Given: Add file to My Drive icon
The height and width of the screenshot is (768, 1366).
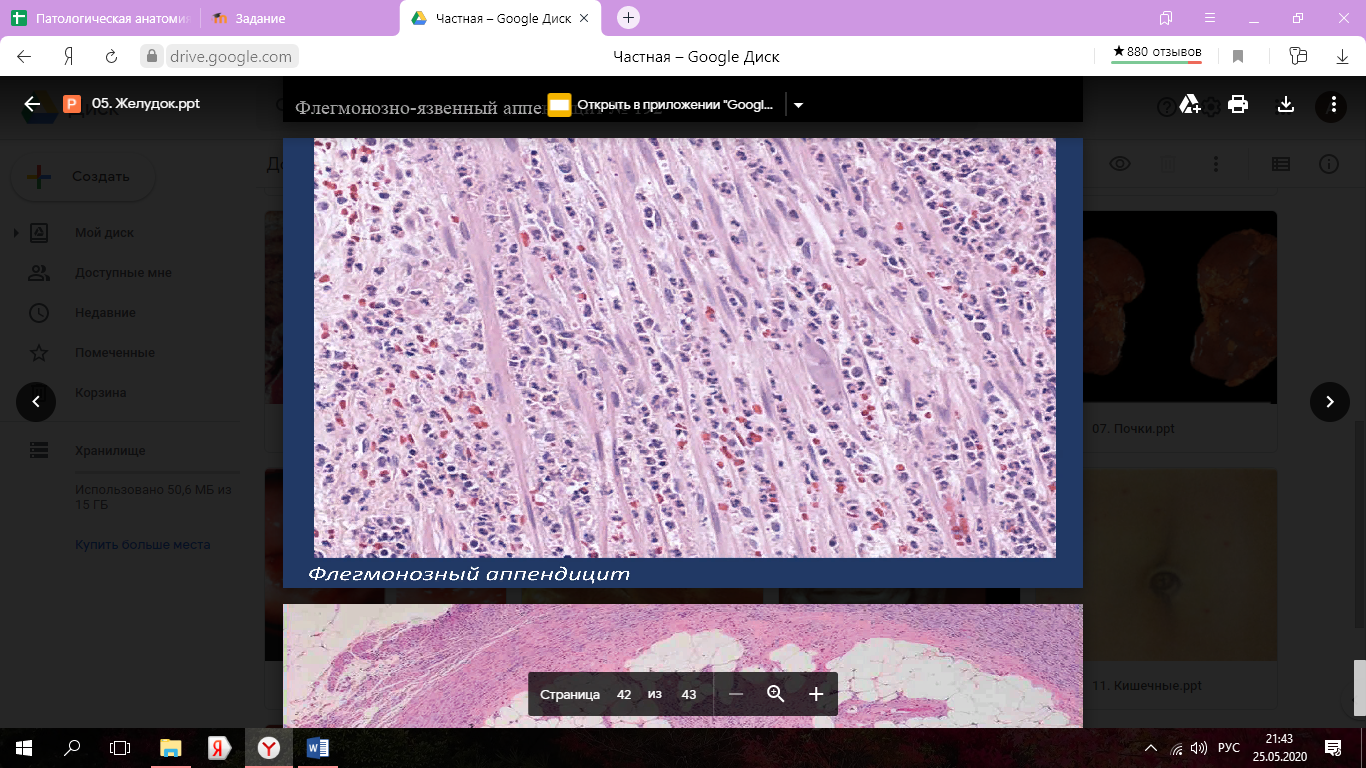Looking at the screenshot, I should click(1190, 104).
